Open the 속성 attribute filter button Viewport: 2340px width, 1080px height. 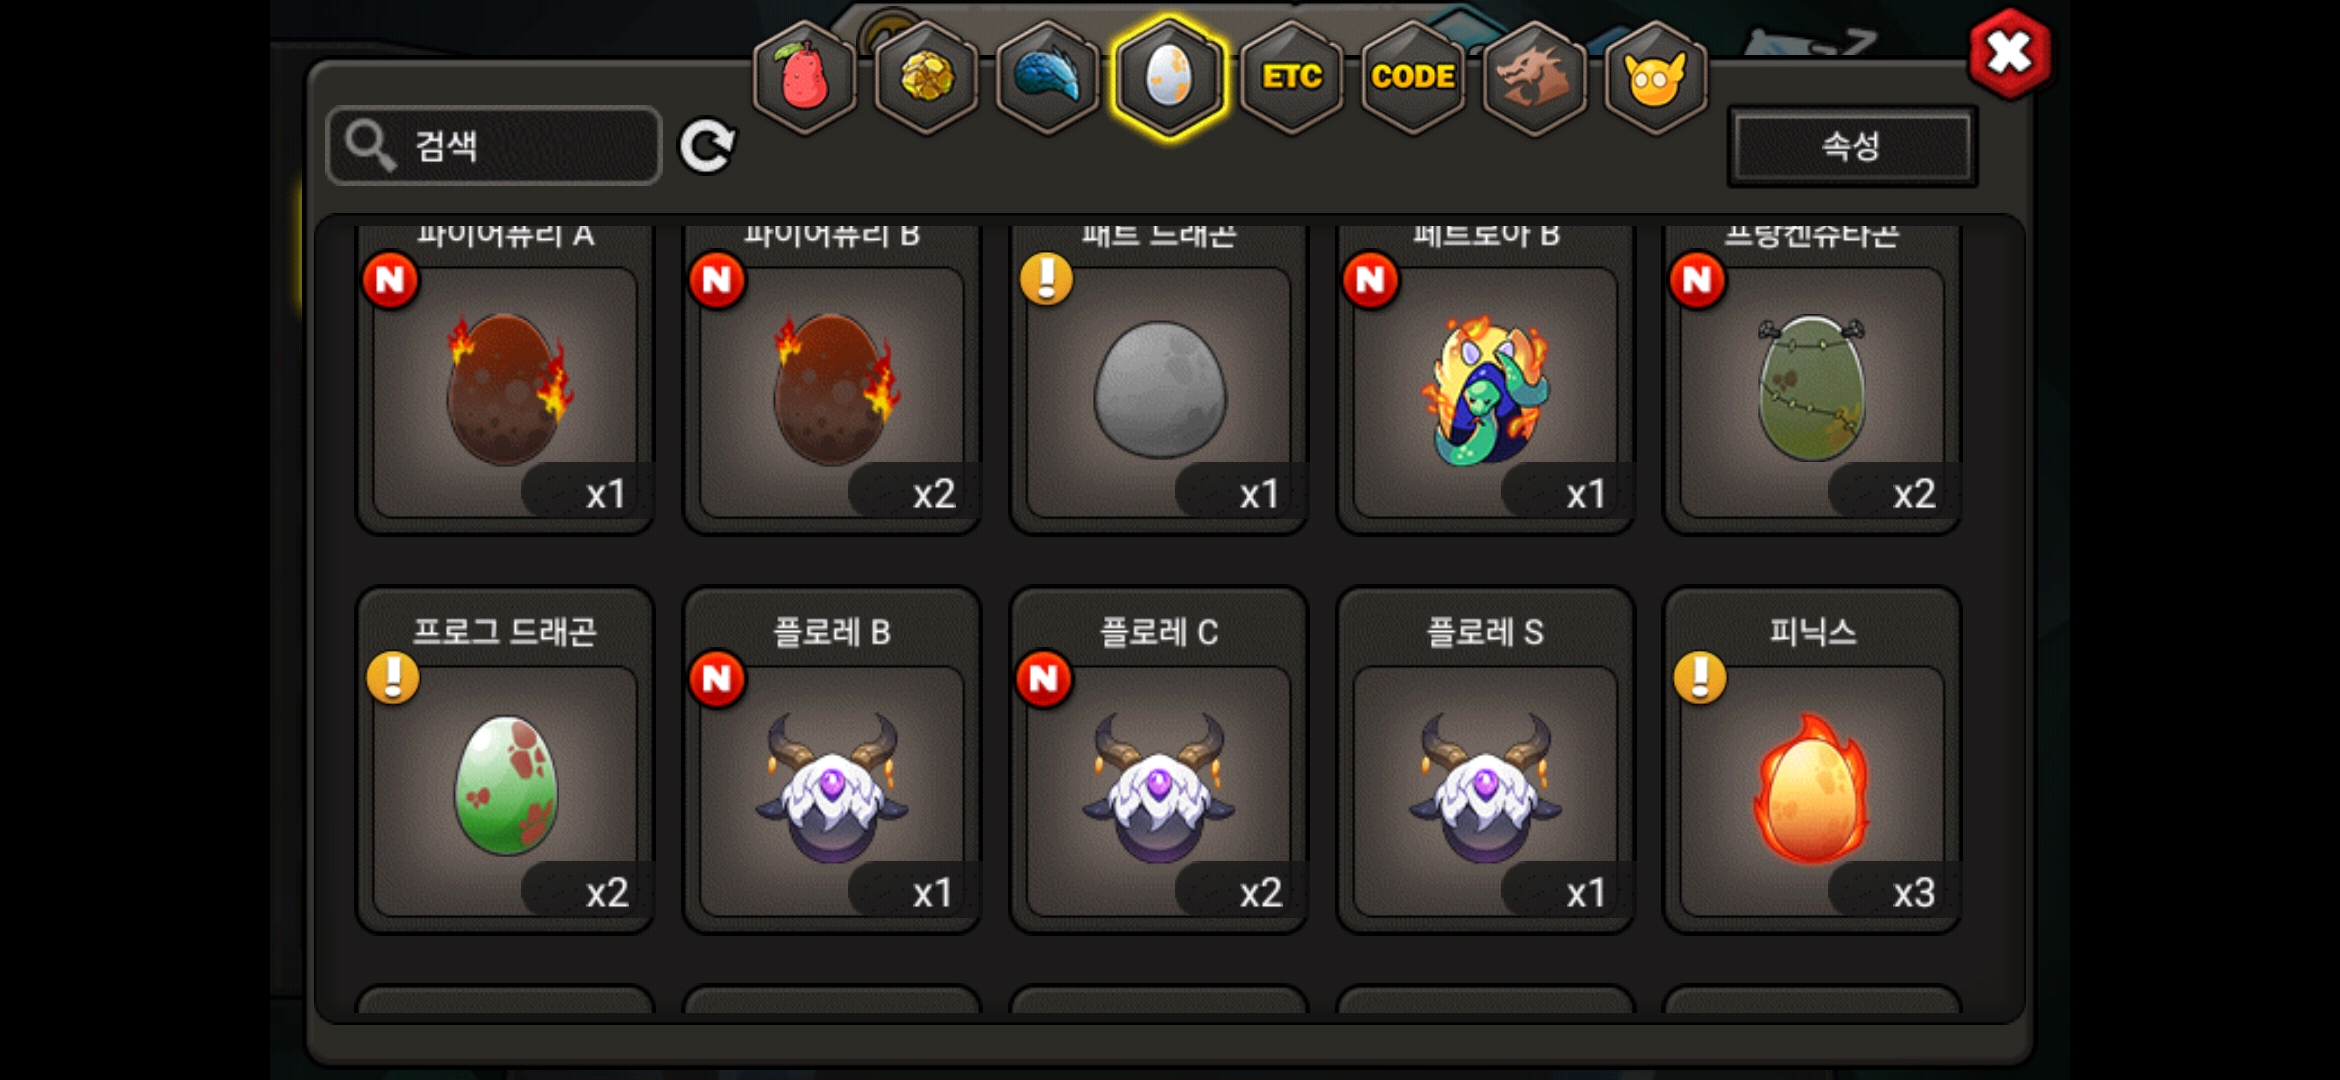pos(1852,146)
